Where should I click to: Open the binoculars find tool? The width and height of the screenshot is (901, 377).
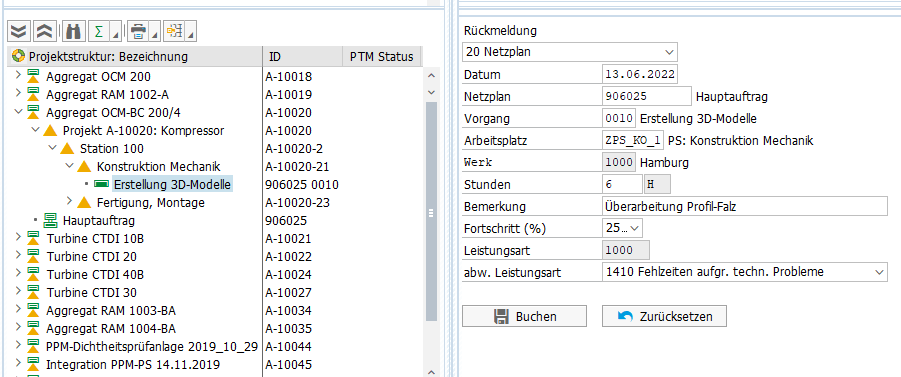pyautogui.click(x=73, y=32)
